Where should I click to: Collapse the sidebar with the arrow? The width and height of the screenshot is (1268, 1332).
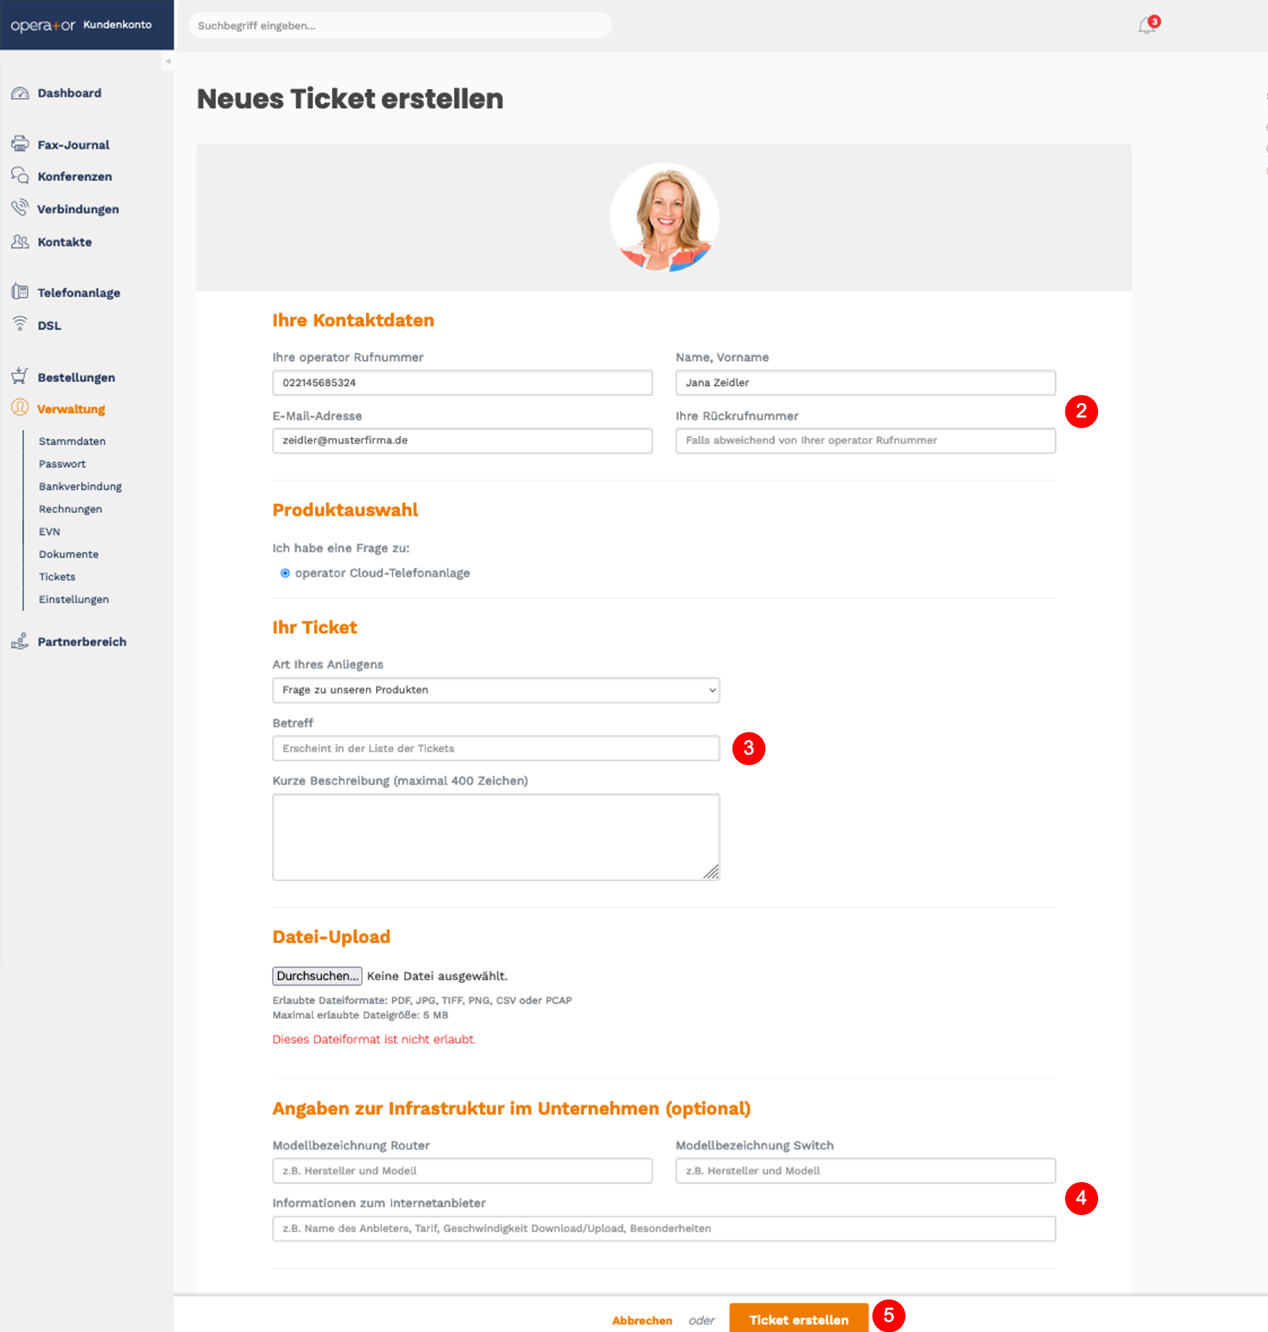[x=168, y=61]
